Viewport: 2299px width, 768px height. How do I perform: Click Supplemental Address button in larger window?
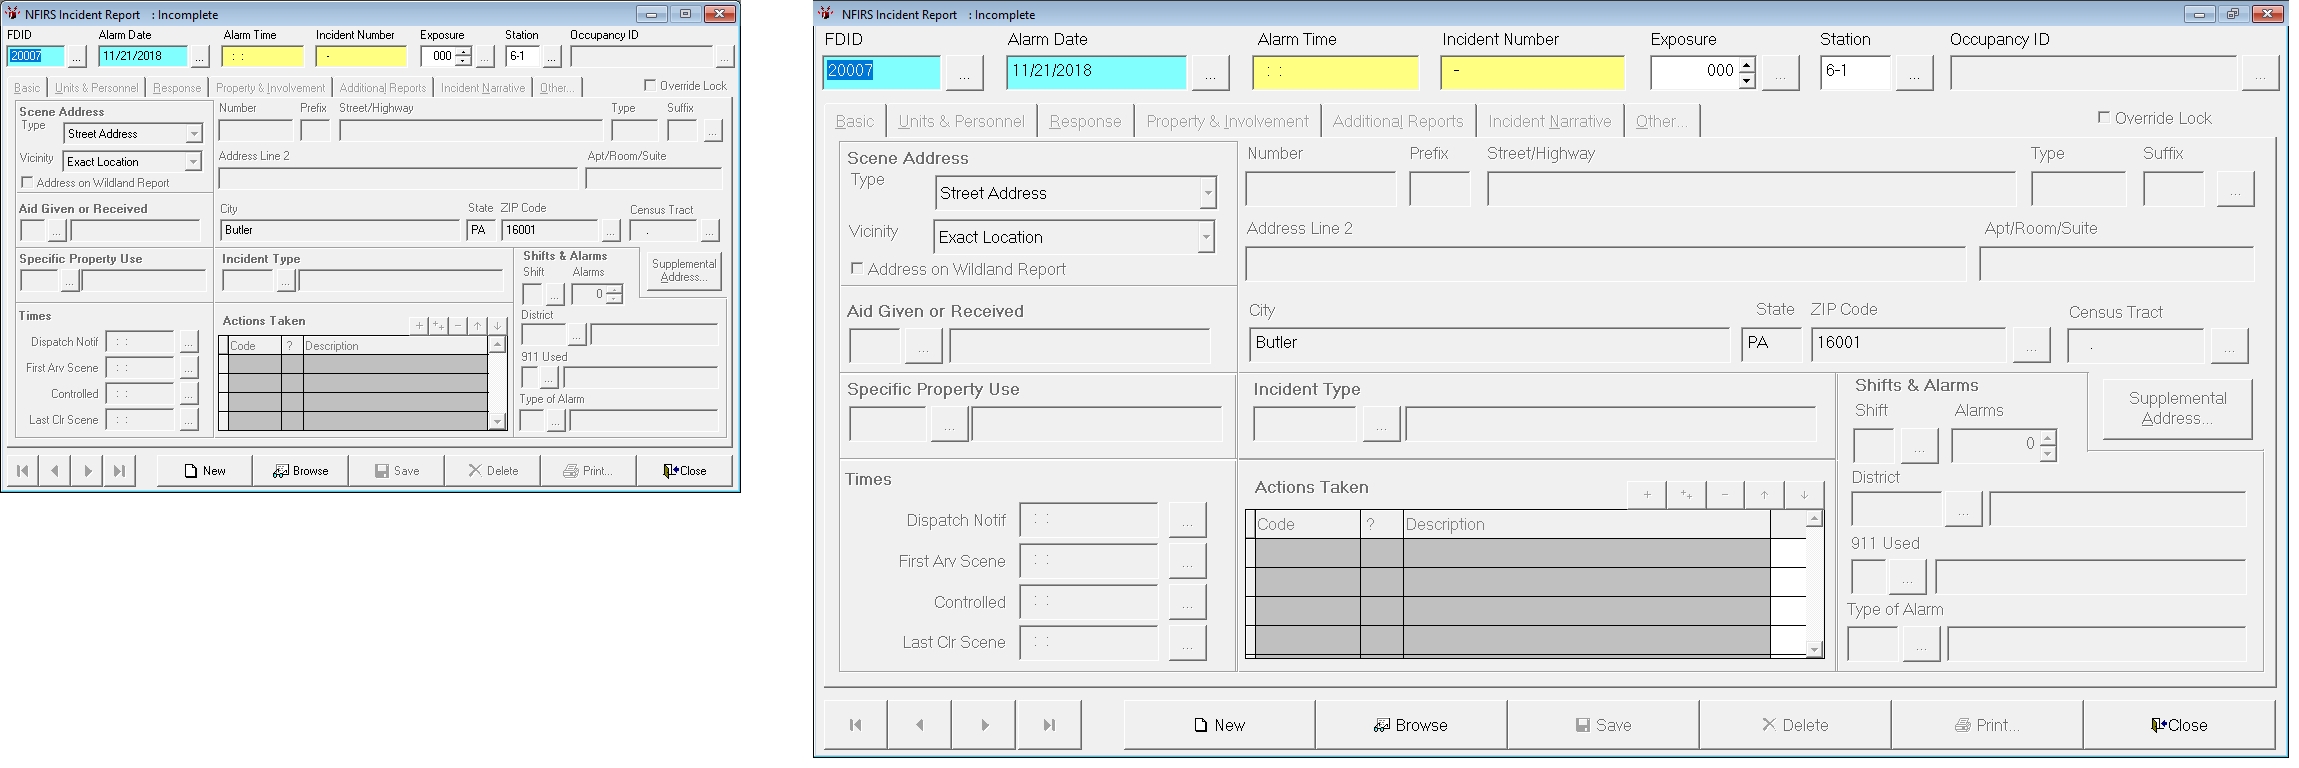(x=2177, y=408)
